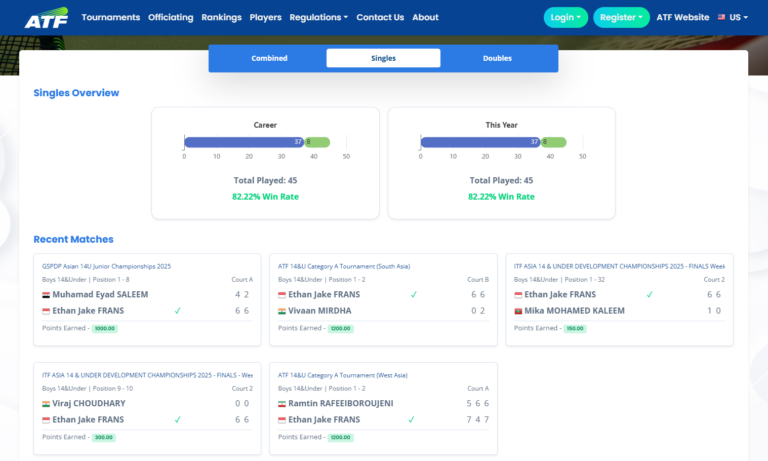Open GSPDP Asian 14U Junior Championships 2025 link
768x461 pixels.
(106, 267)
